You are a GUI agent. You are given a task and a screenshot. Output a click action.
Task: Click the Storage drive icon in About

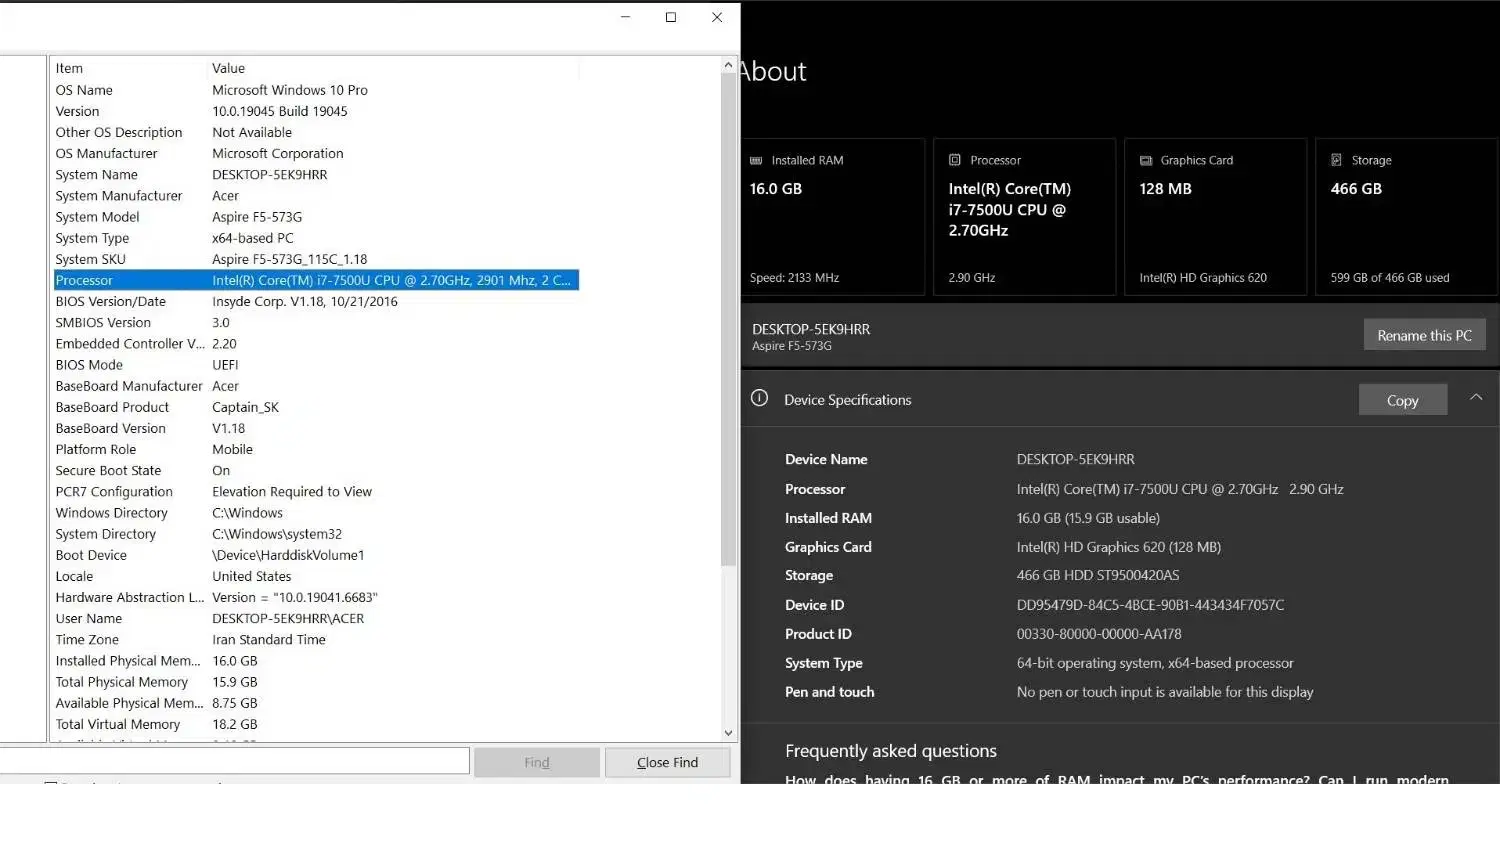pos(1336,160)
